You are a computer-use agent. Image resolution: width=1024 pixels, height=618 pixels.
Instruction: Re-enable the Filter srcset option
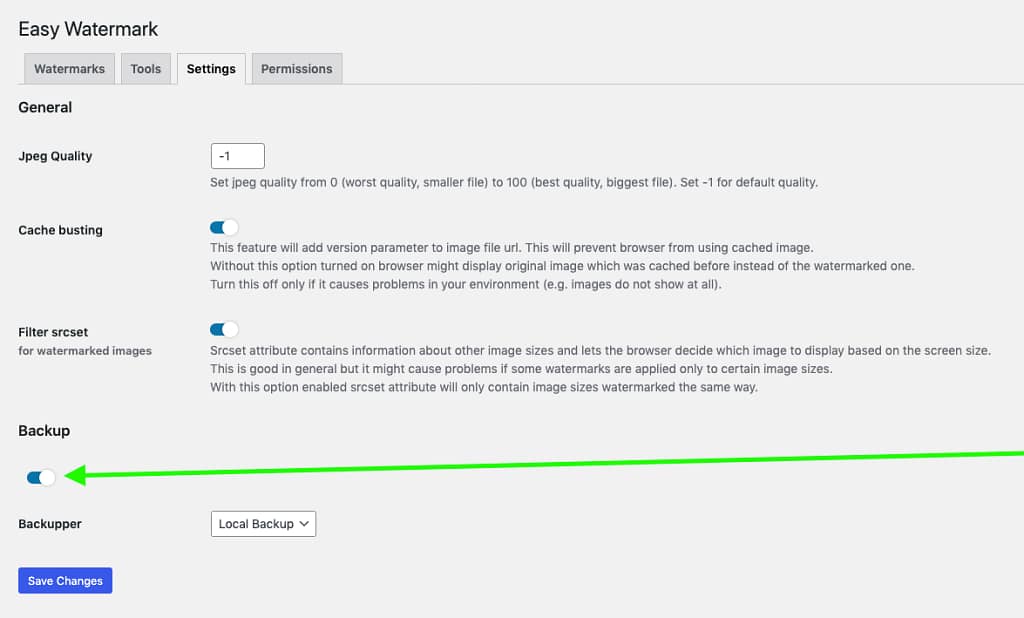tap(223, 329)
